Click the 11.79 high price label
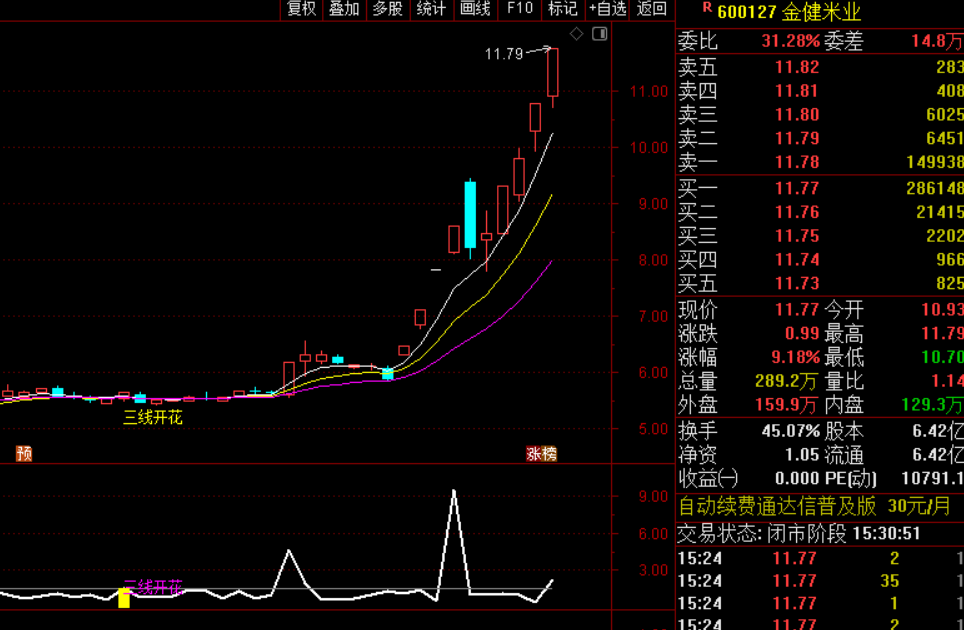964x630 pixels. pos(504,54)
